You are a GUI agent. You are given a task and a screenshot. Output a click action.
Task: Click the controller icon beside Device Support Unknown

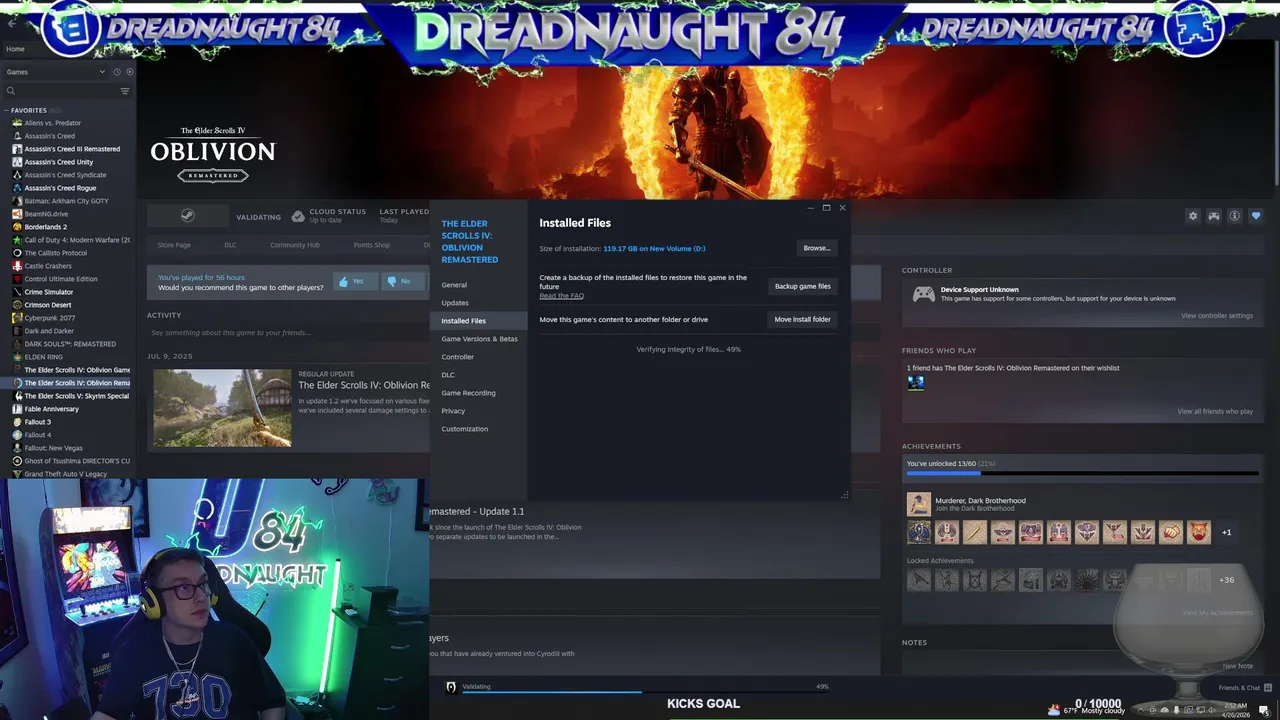[x=924, y=294]
